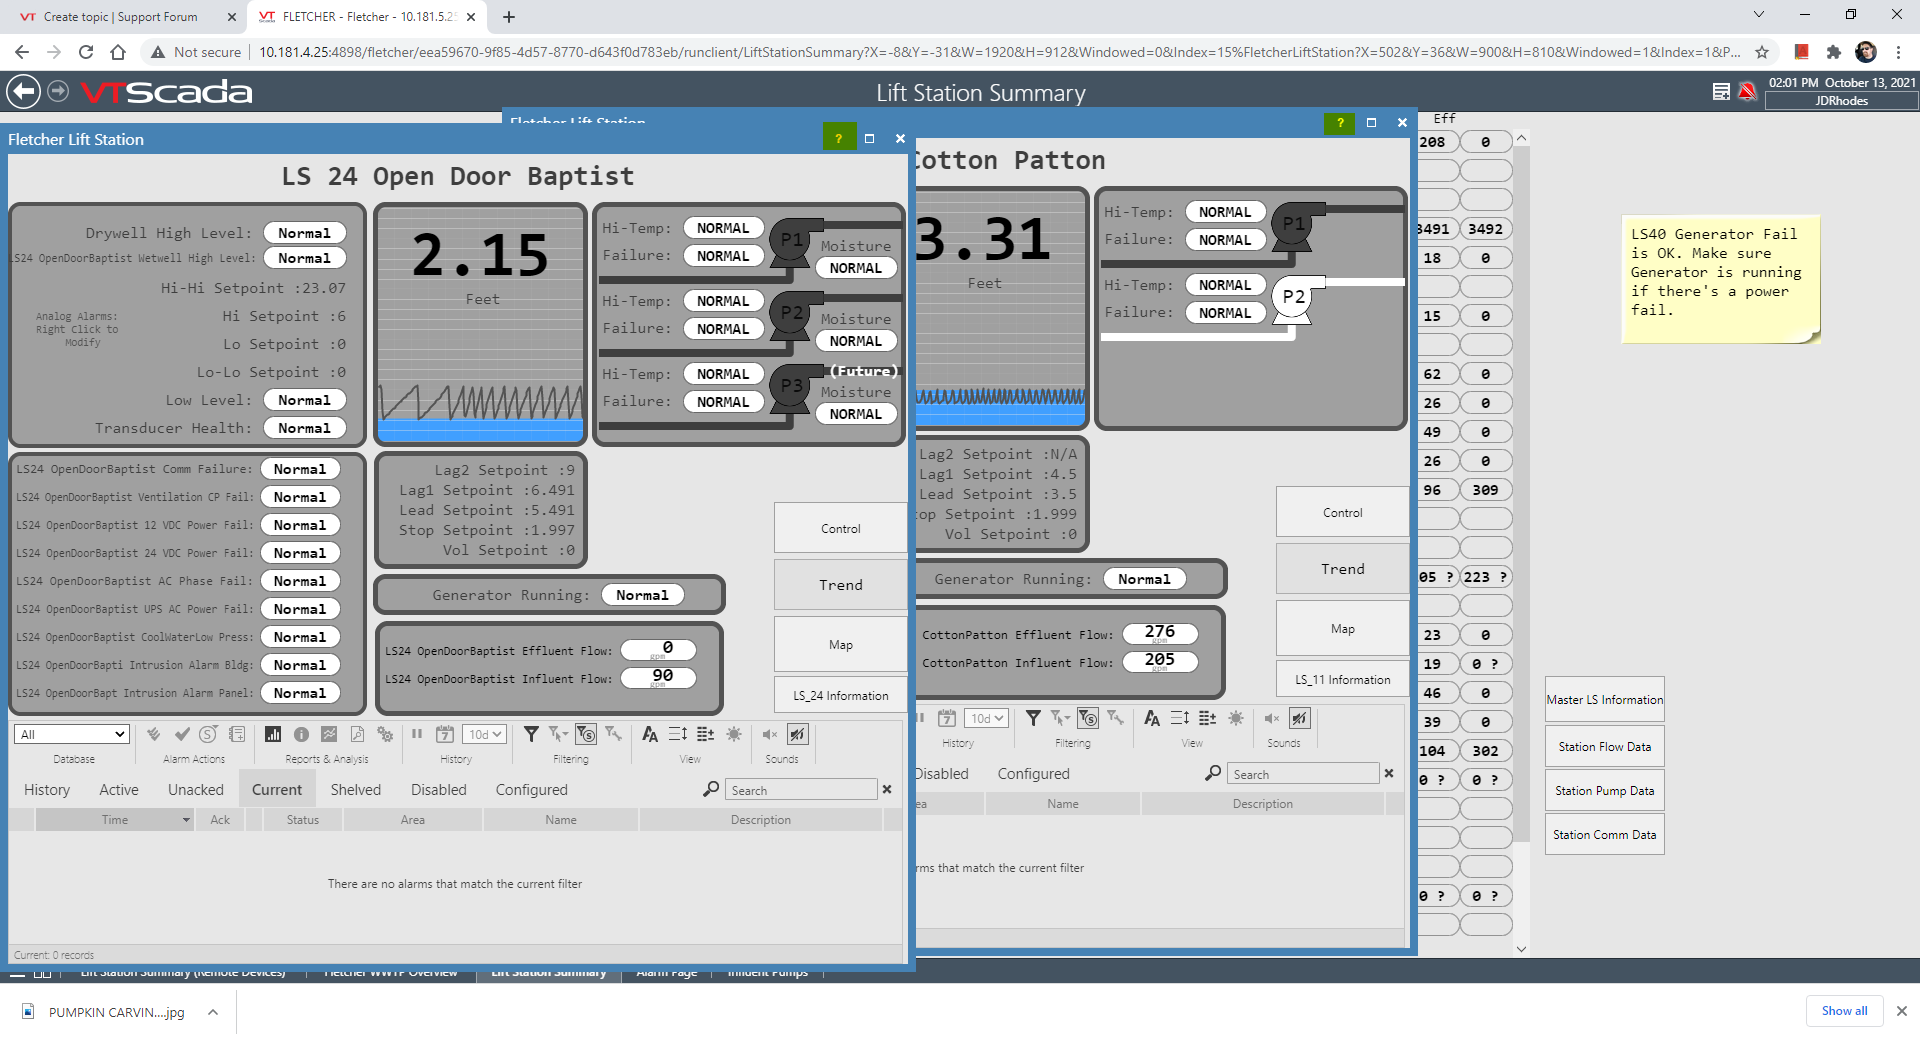Click the acknowledge checkmark alarm action

tap(182, 735)
